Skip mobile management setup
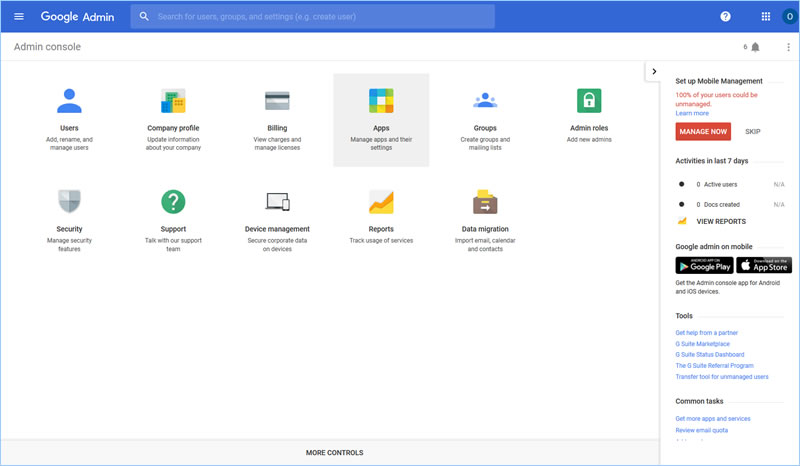 753,132
